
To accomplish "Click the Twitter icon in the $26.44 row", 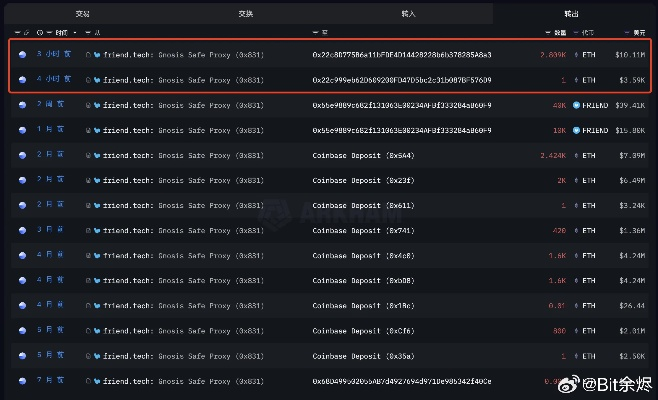I will pos(97,305).
